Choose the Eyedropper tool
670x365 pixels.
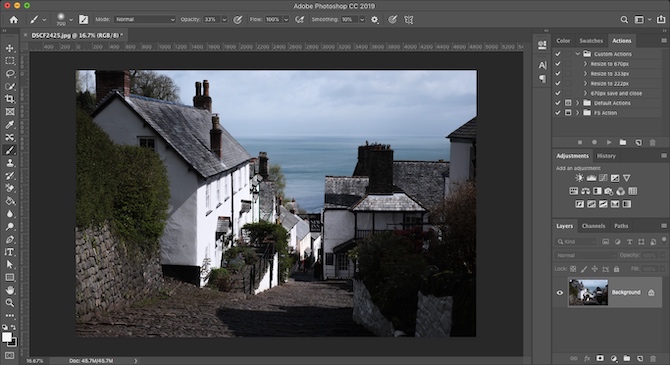coord(9,125)
